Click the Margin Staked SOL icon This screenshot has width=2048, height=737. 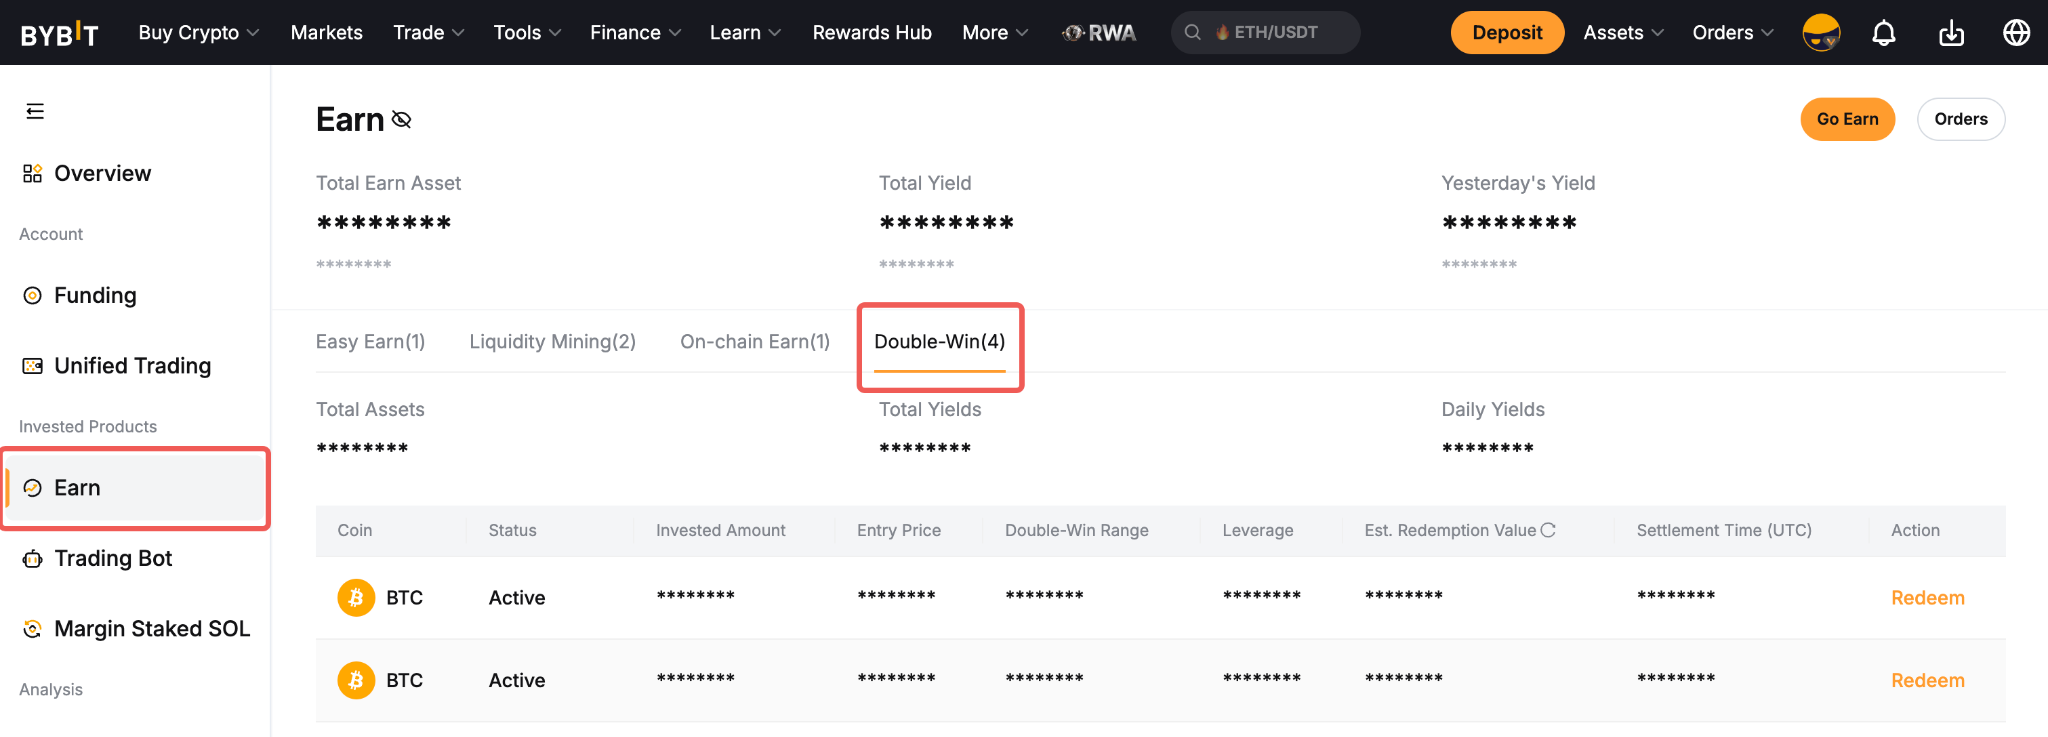point(33,629)
